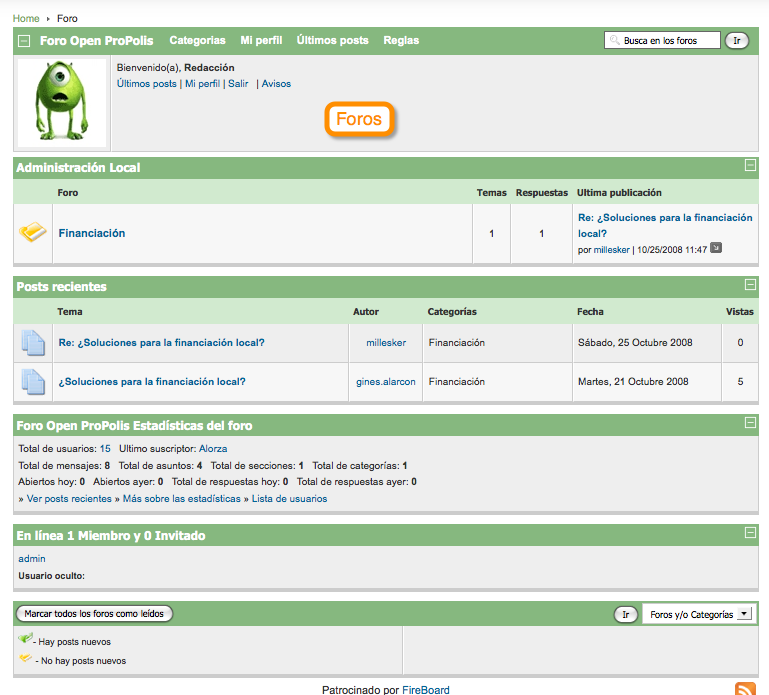This screenshot has height=695, width=769.
Task: Open Mi perfil in the green menu bar
Action: tap(261, 40)
